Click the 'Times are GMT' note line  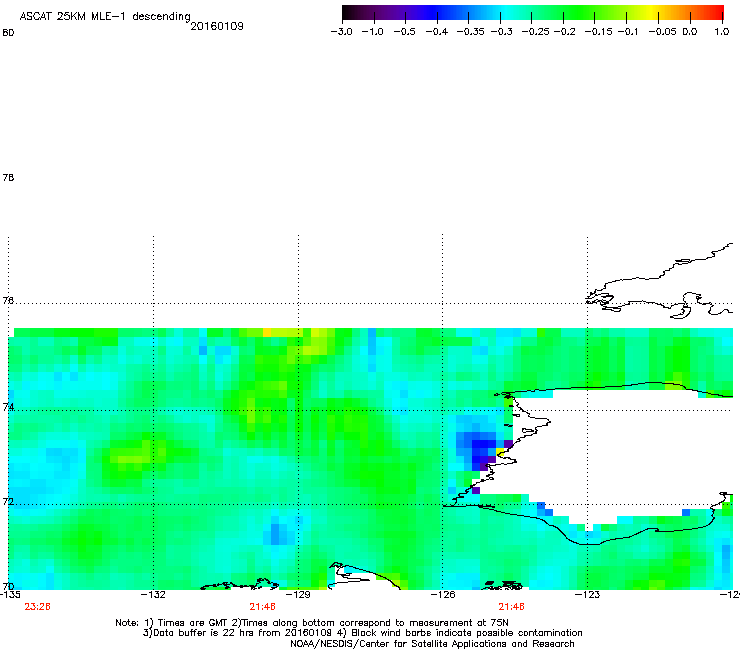pyautogui.click(x=312, y=623)
